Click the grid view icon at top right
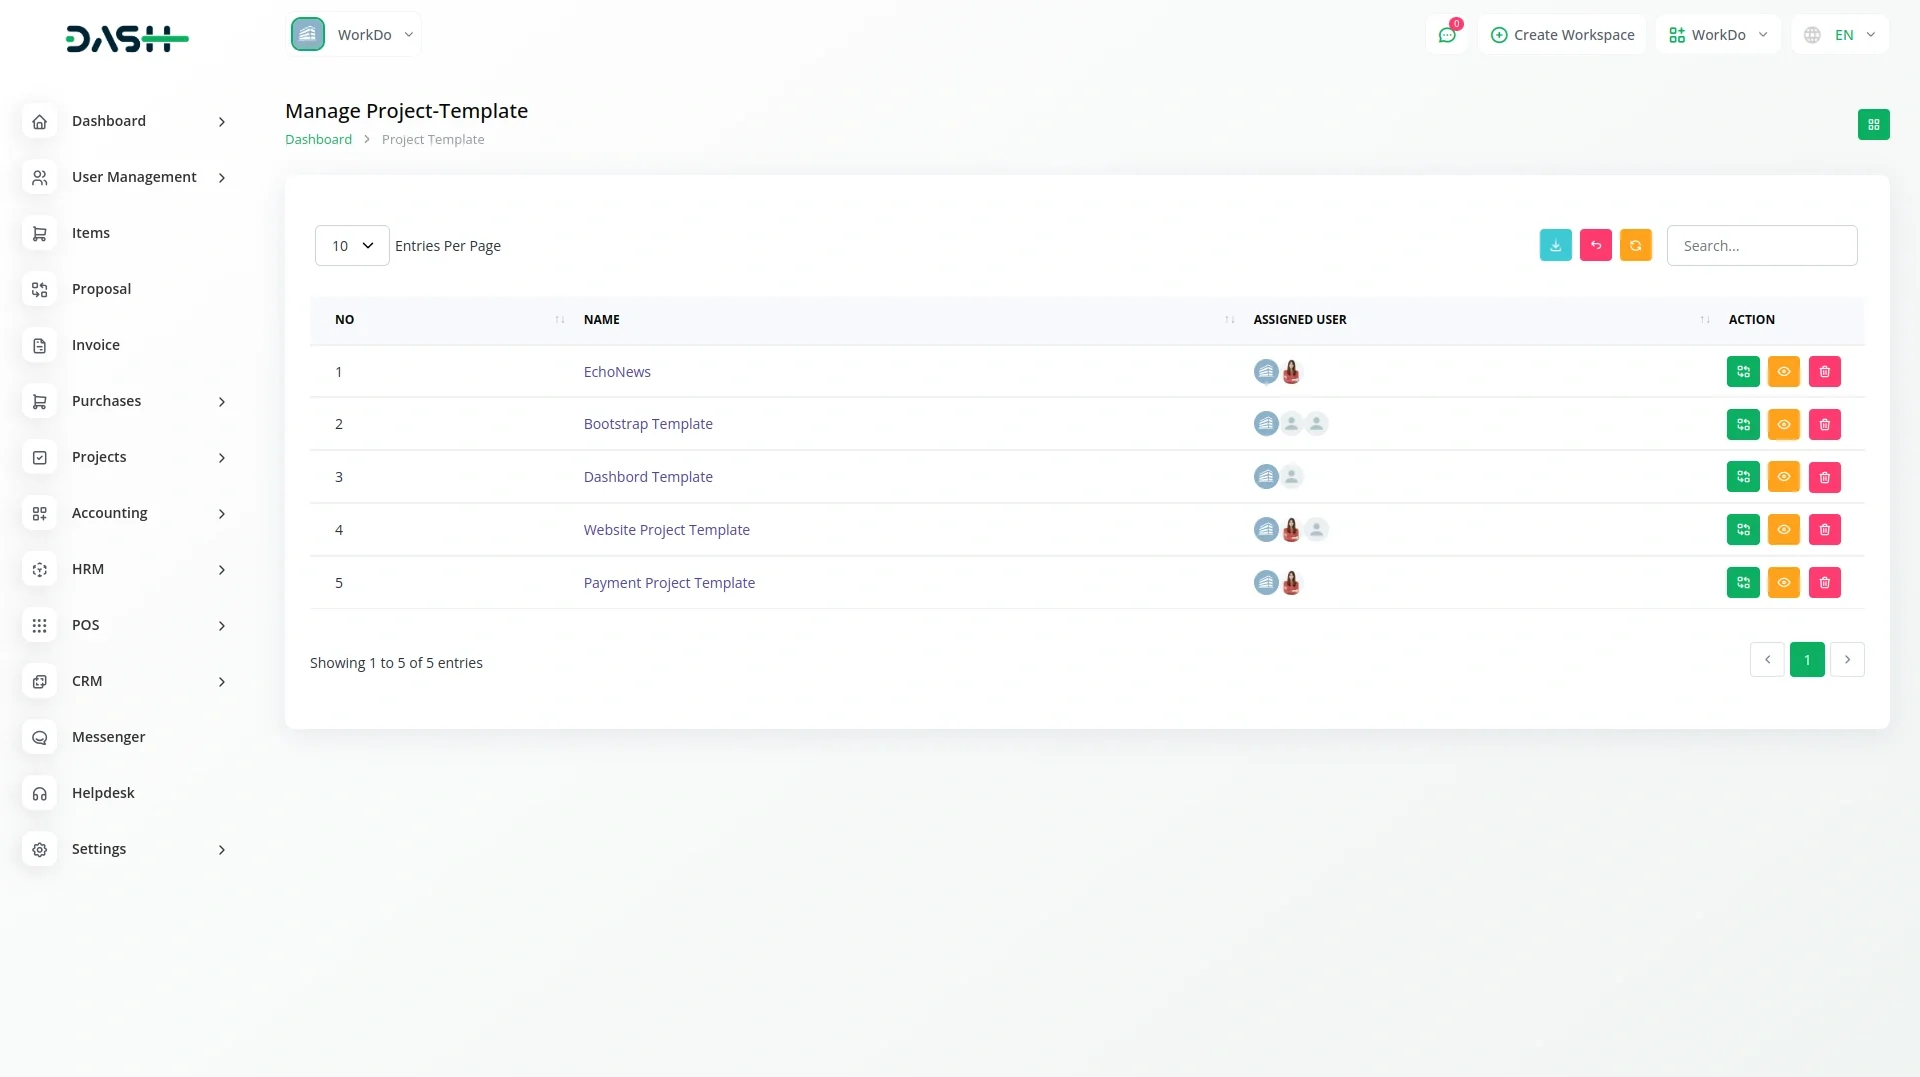This screenshot has width=1920, height=1077. (x=1873, y=125)
